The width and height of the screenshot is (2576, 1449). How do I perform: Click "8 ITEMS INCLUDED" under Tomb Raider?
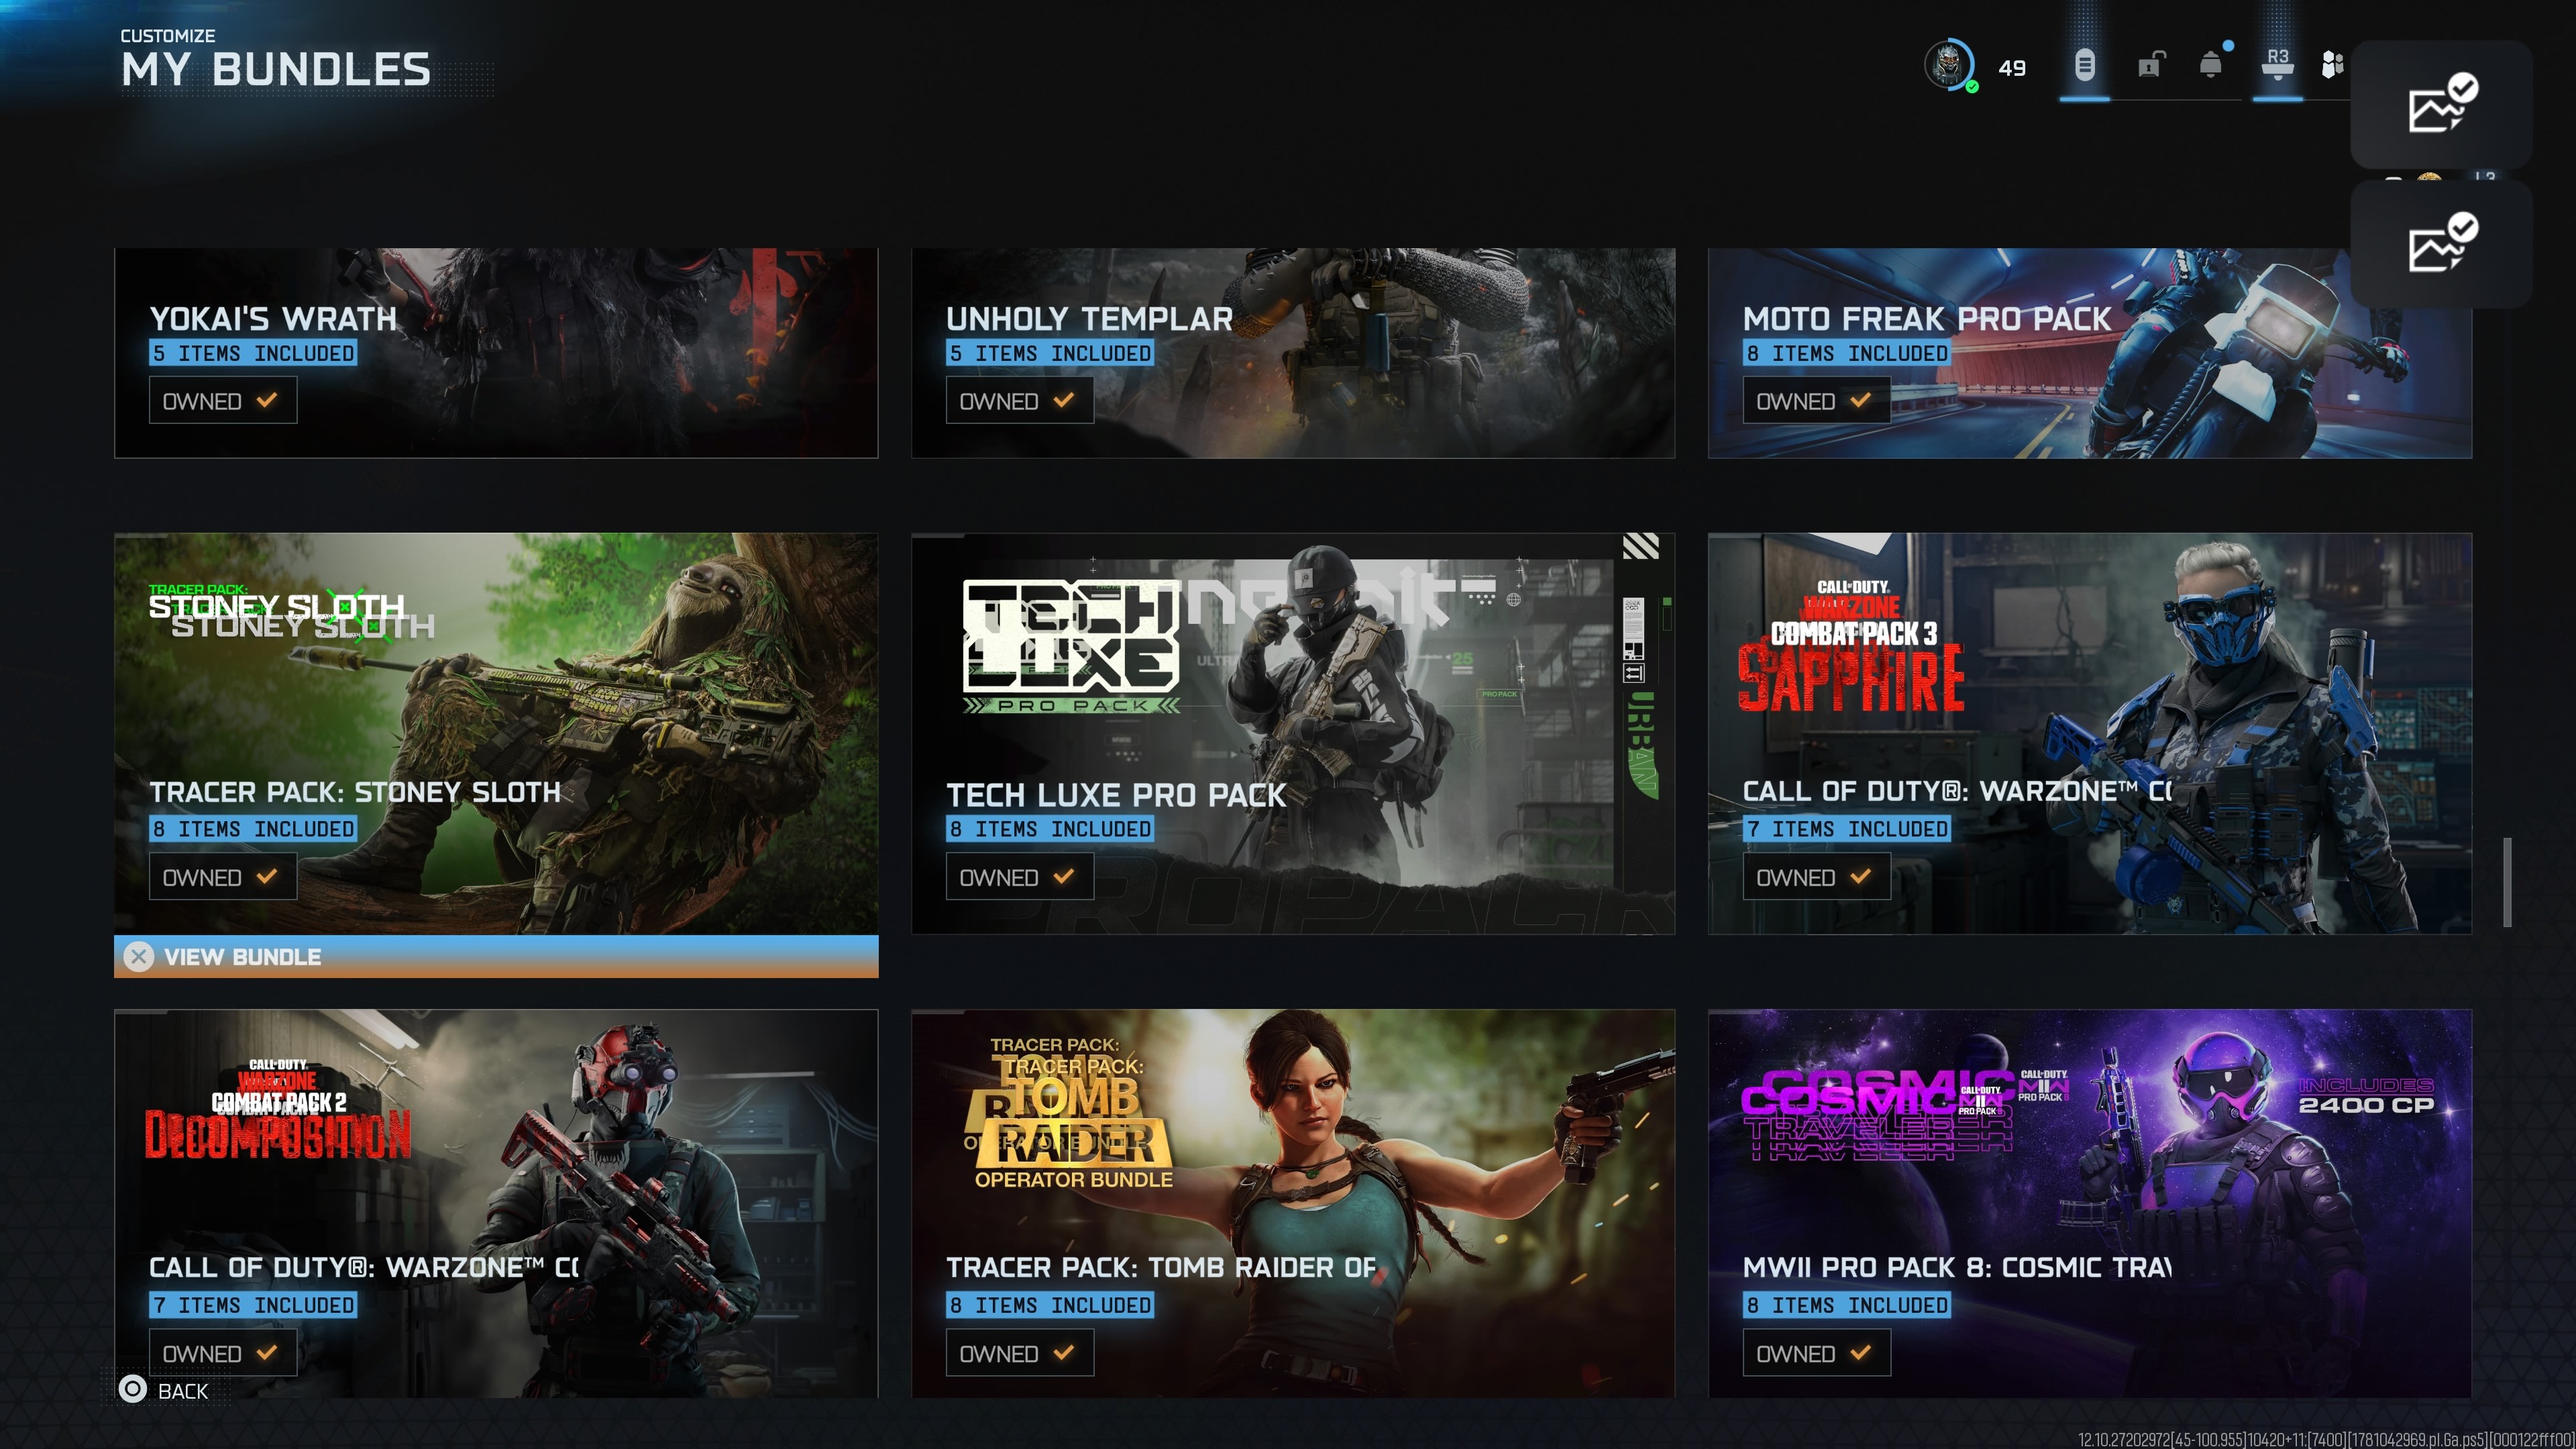click(1050, 1305)
